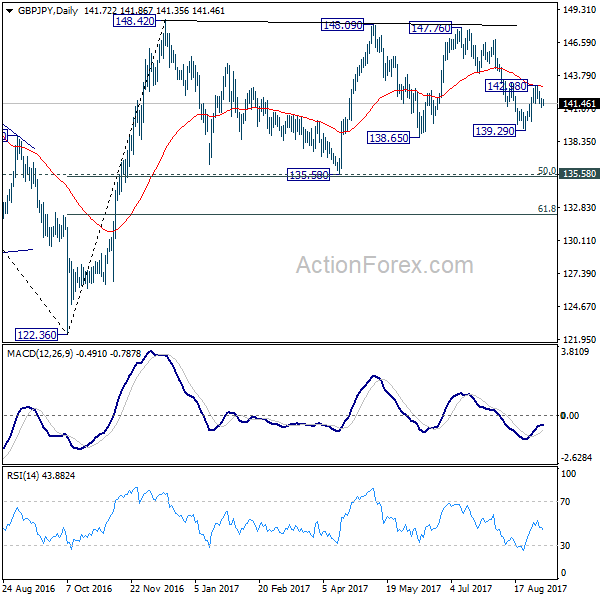Click the RSI 100 scale label
The image size is (600, 600).
[568, 474]
